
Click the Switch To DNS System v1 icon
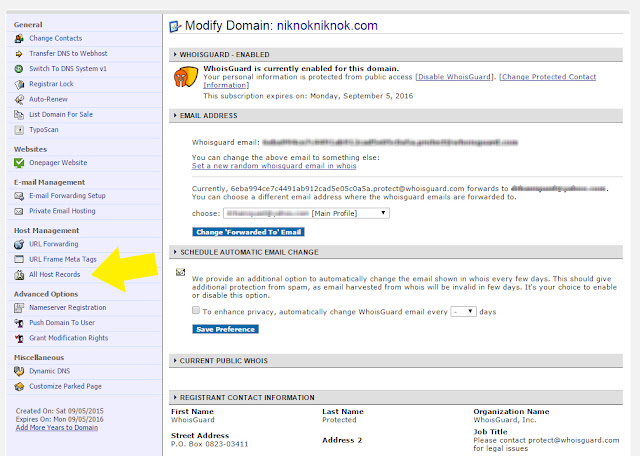(19, 69)
